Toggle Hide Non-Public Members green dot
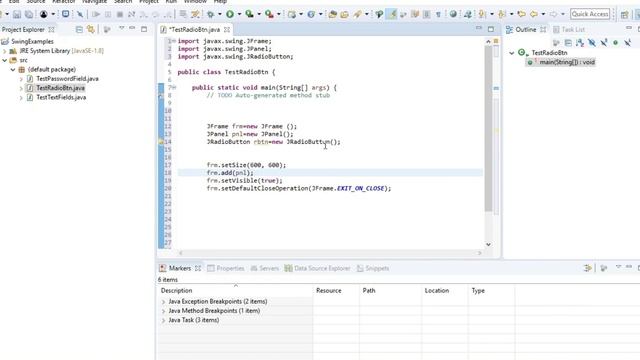The width and height of the screenshot is (640, 360). 616,42
